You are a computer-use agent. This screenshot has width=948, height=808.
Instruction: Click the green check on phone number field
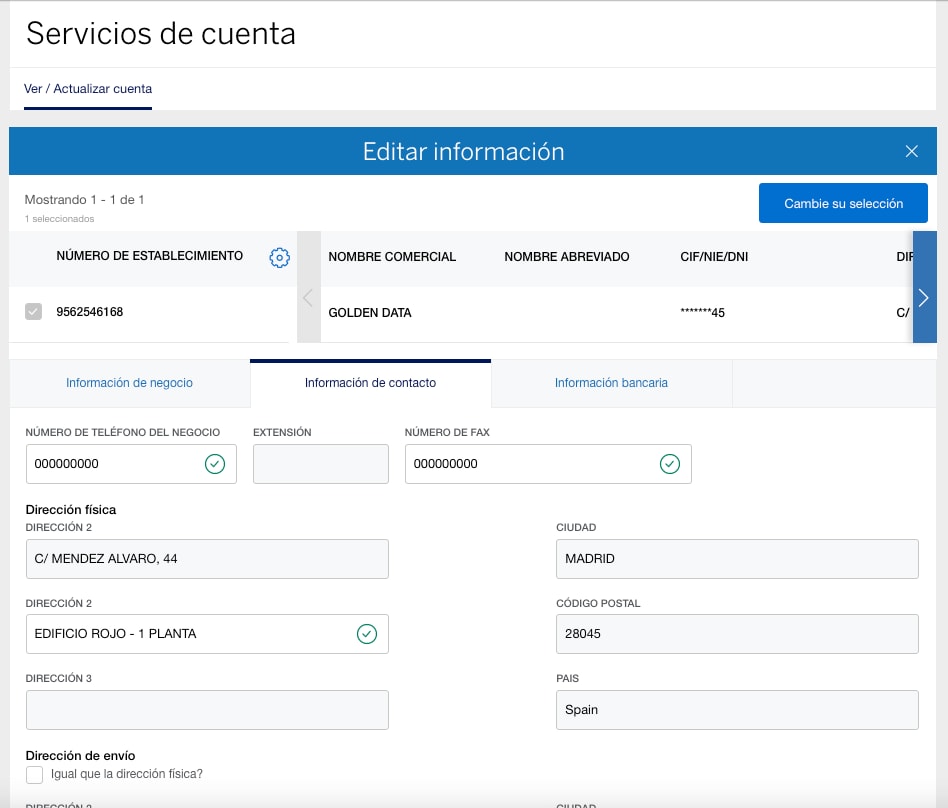(214, 463)
